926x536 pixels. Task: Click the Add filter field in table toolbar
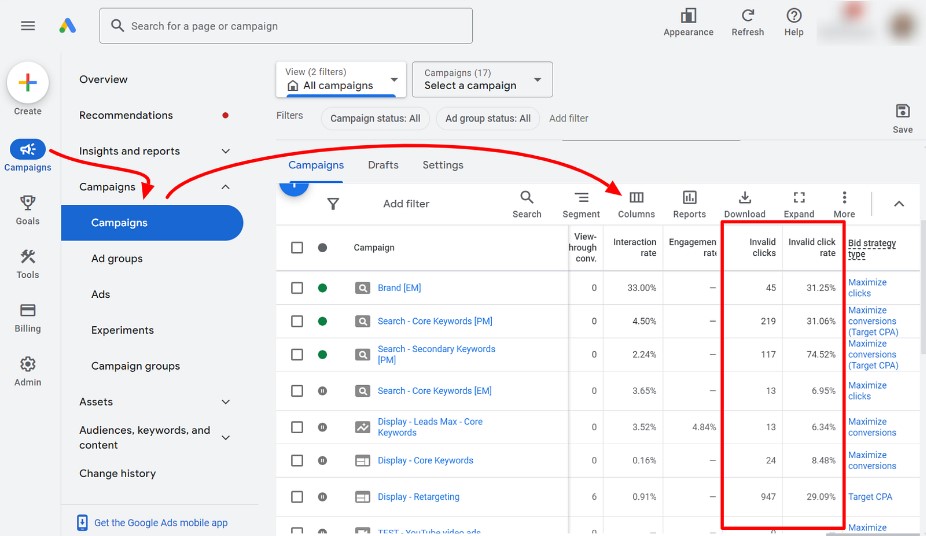point(406,204)
